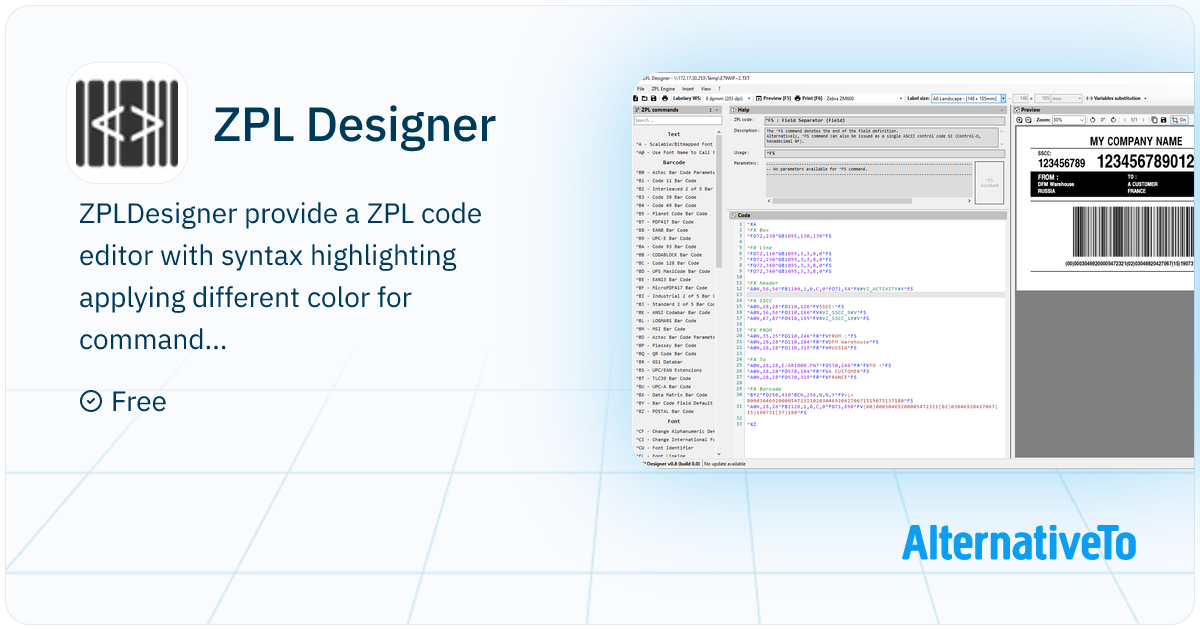Viewport: 1200px width, 630px height.
Task: Expand the Variables substitution dropdown
Action: (1116, 98)
